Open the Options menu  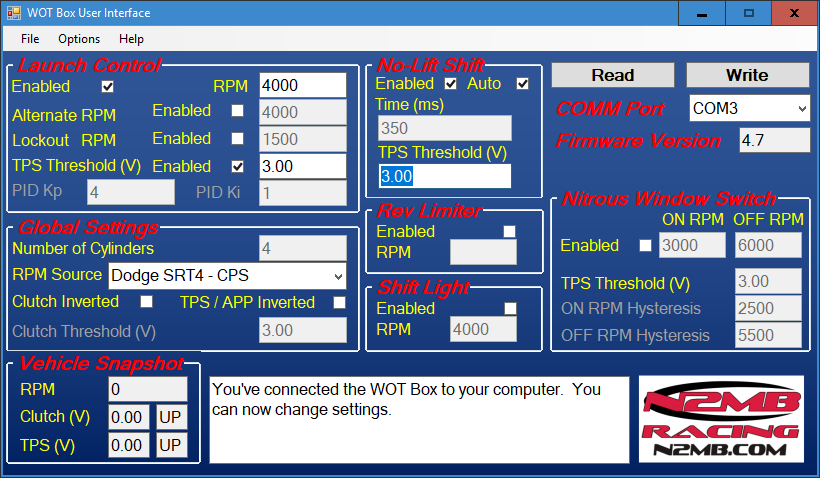pos(79,39)
